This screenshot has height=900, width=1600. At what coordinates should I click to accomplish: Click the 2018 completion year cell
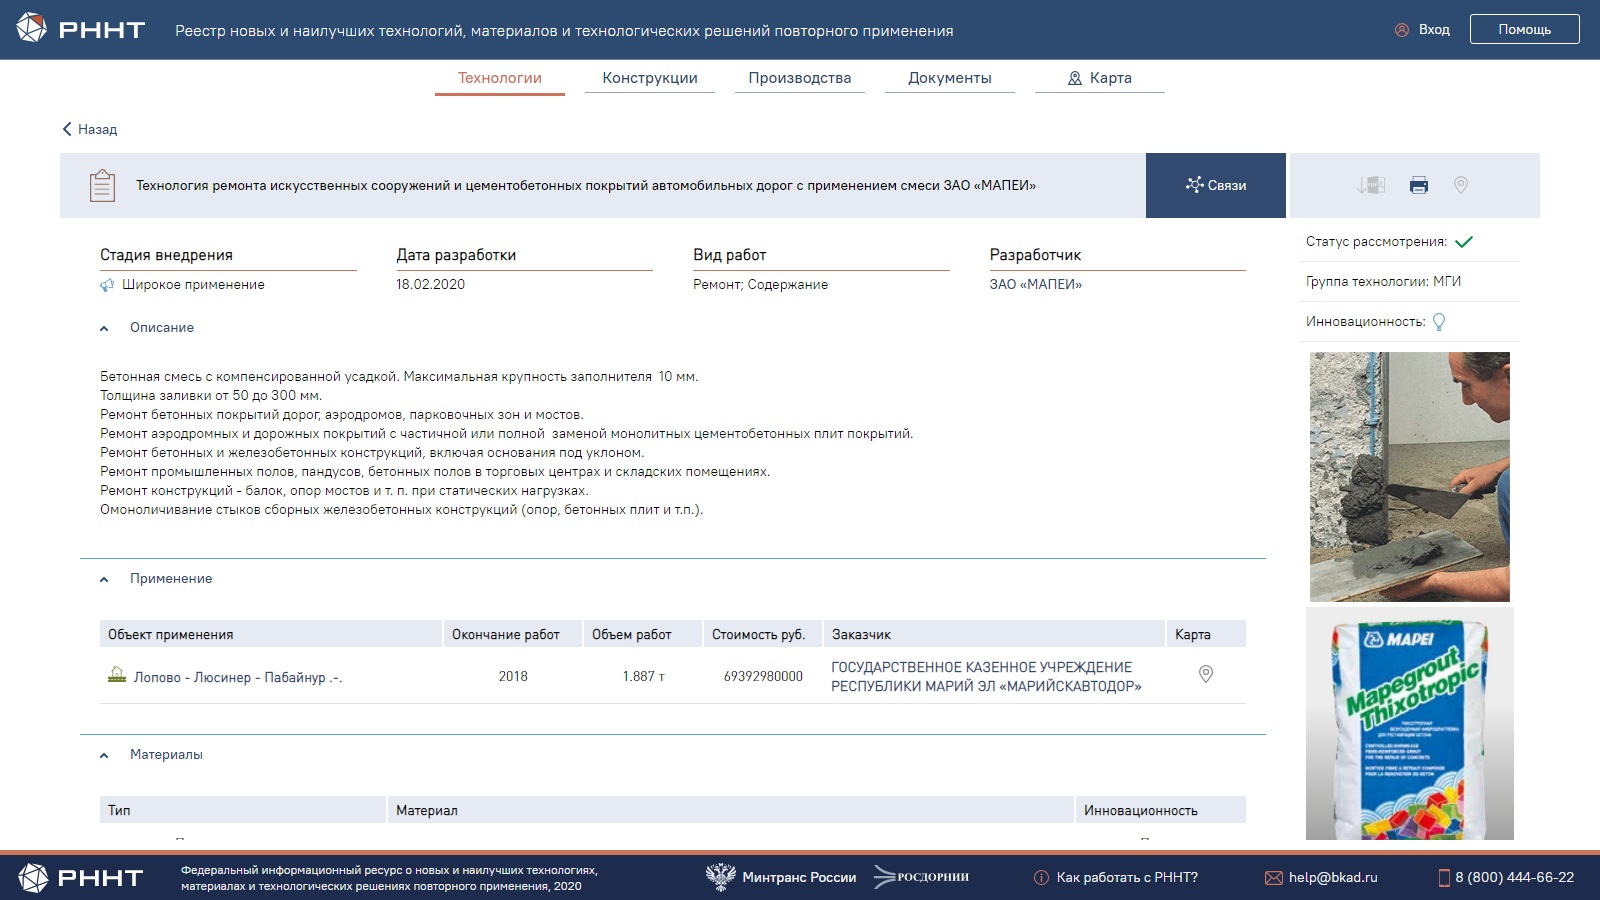pos(513,677)
